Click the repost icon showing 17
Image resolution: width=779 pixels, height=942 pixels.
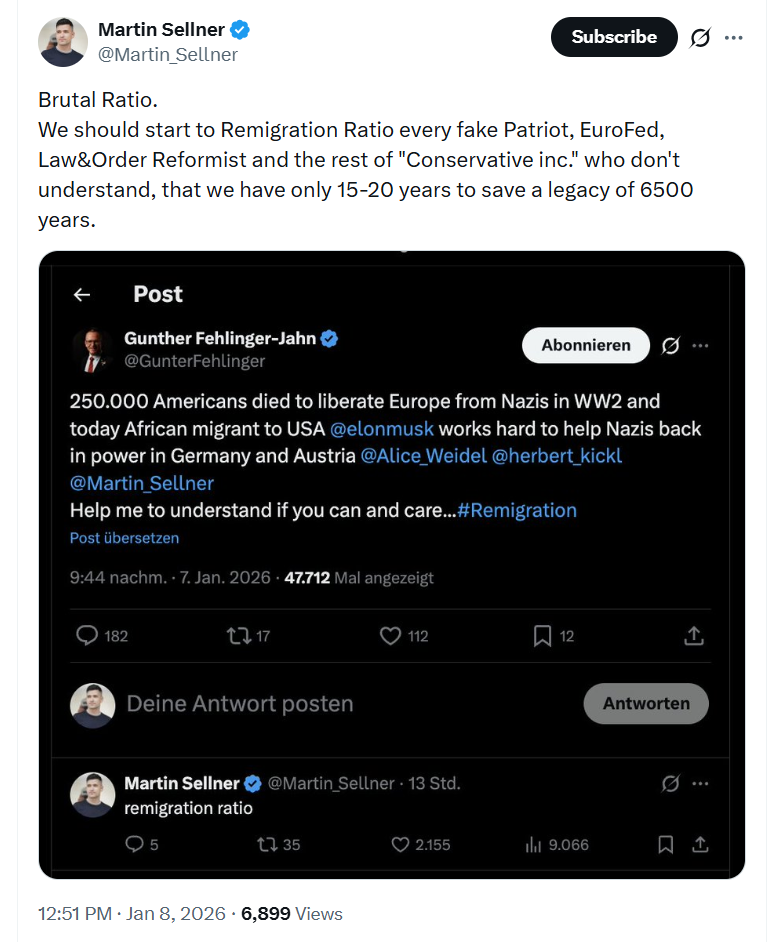point(238,635)
